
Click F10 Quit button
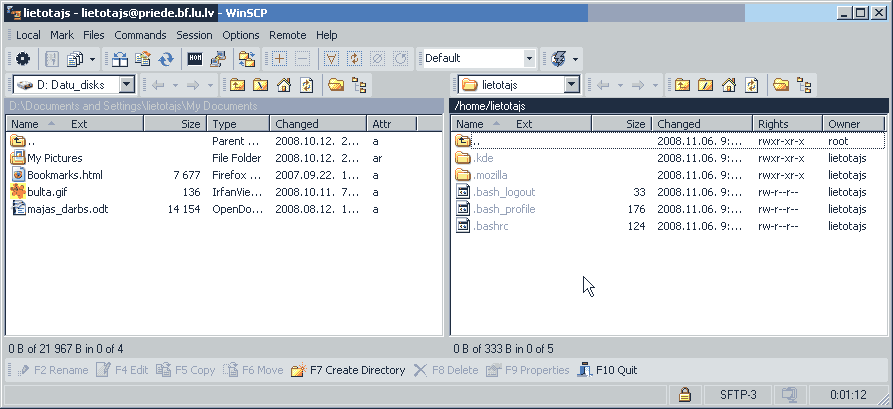607,370
